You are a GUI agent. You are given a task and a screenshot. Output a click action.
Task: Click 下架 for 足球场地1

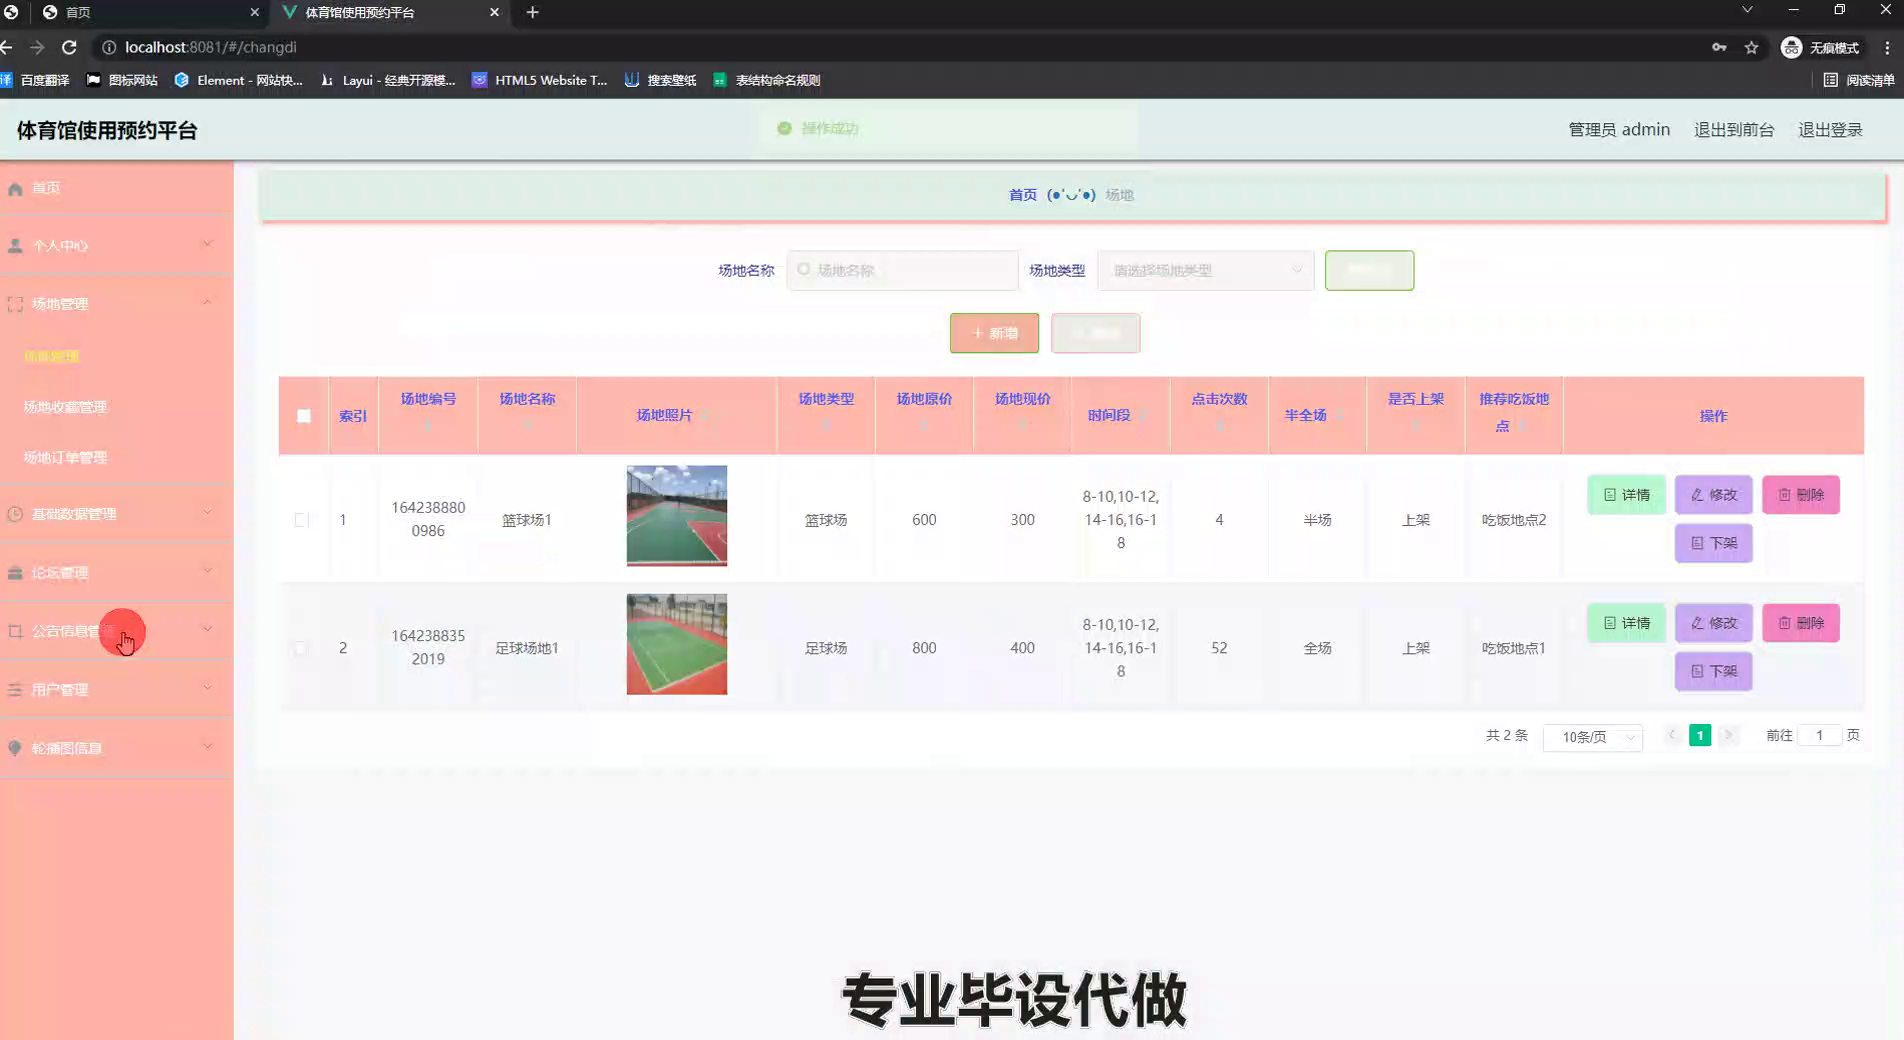pos(1714,671)
